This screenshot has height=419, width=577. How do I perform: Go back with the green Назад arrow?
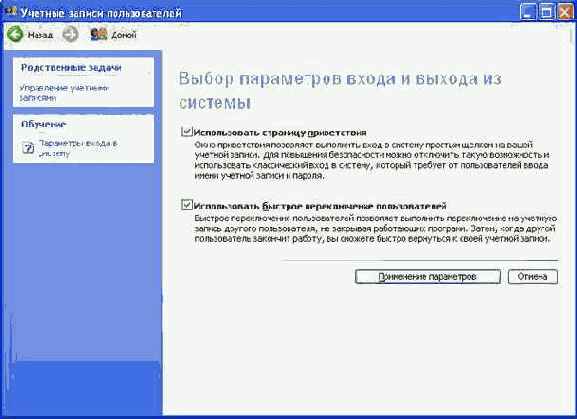click(15, 34)
